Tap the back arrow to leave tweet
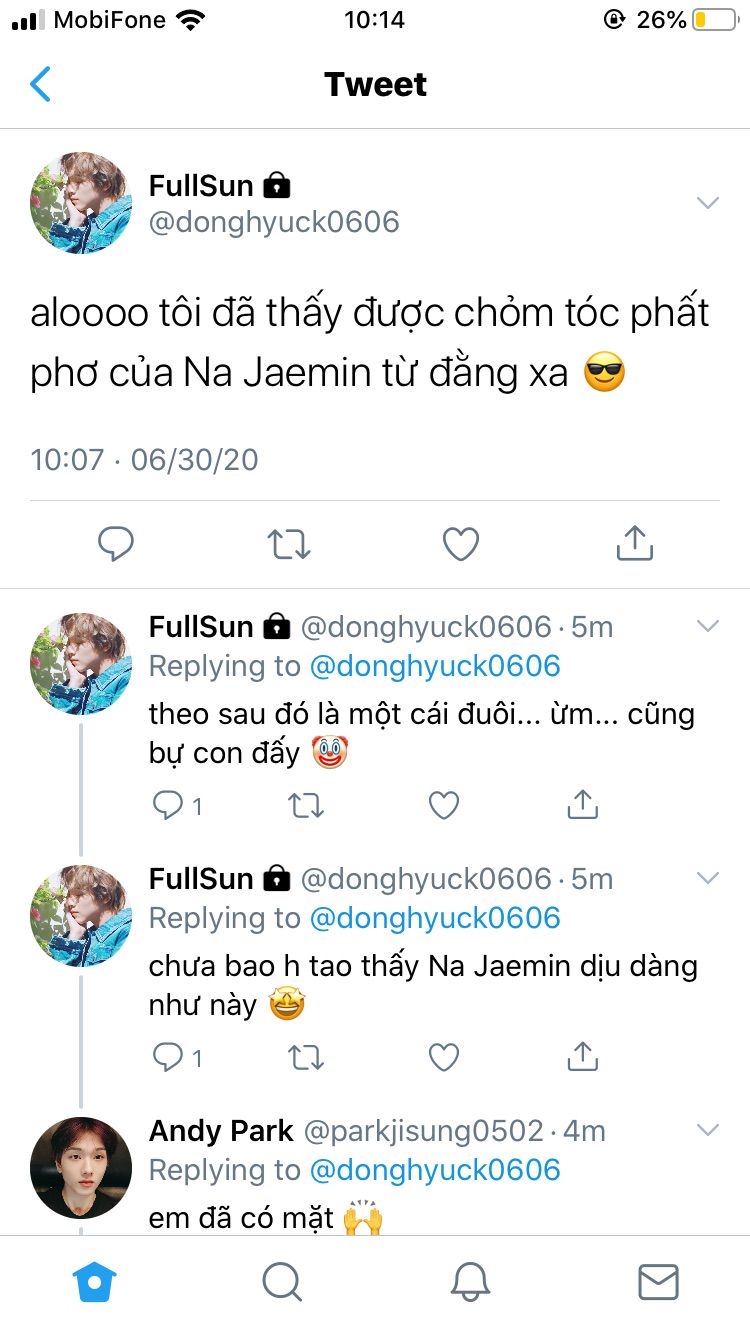This screenshot has height=1334, width=750. 41,85
